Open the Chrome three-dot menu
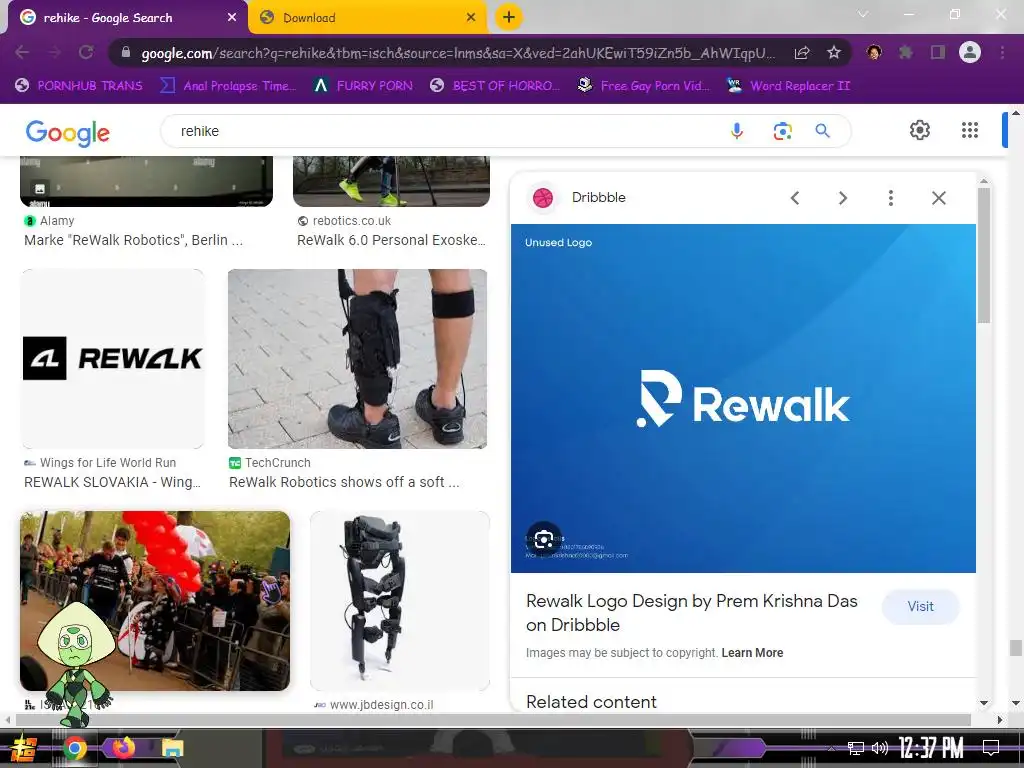 (x=1002, y=52)
